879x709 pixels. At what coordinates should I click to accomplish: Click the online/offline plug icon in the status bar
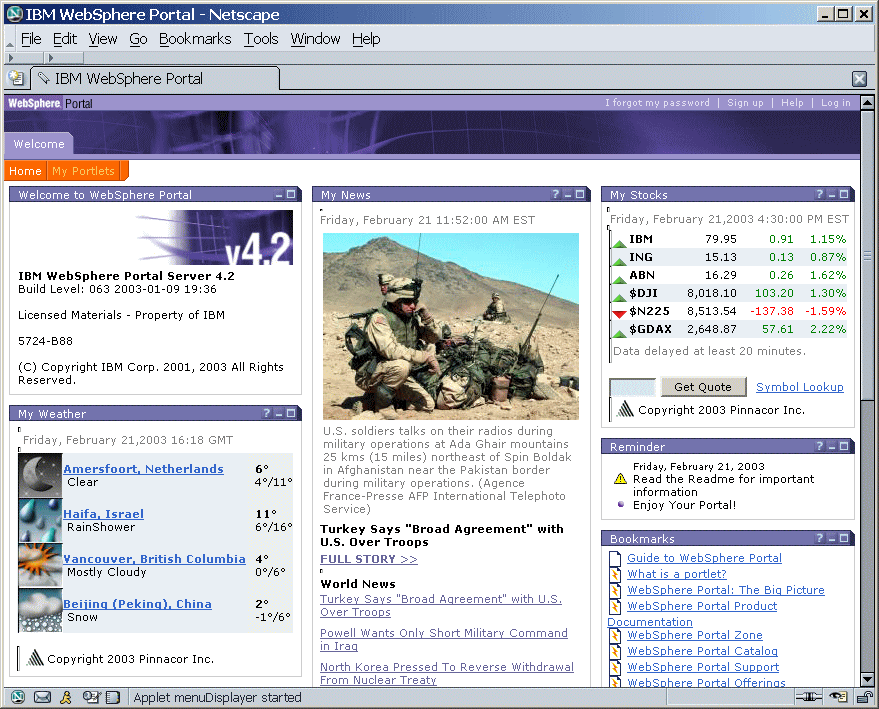808,697
